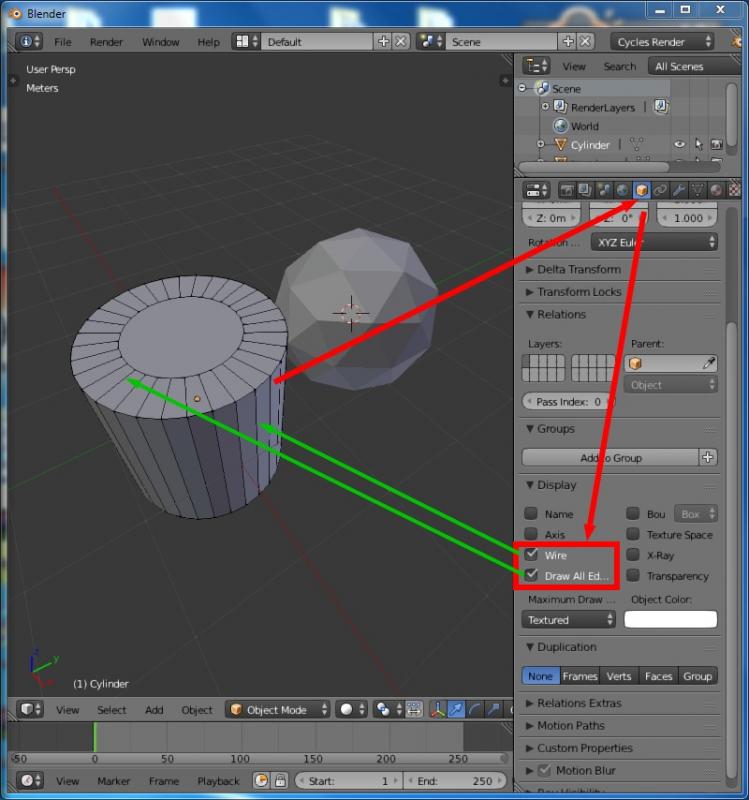Open the Help menu
The height and width of the screenshot is (800, 749).
click(208, 42)
